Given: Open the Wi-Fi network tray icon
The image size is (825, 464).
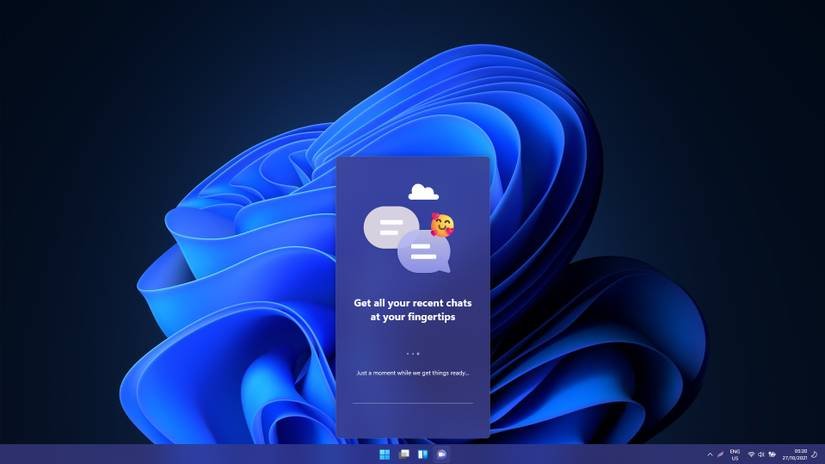Looking at the screenshot, I should 751,455.
